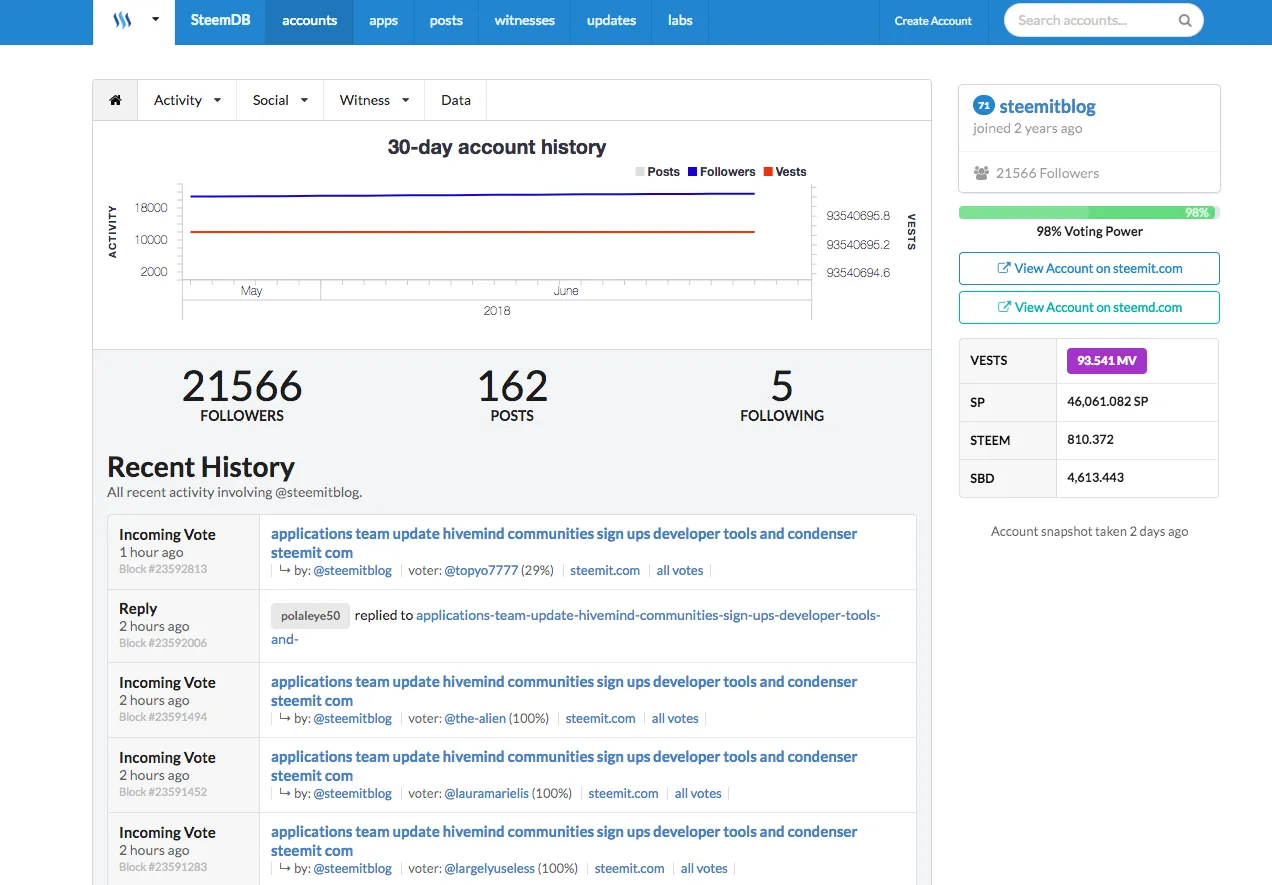Open voter @topyo7777 profile link
1272x885 pixels.
(481, 570)
